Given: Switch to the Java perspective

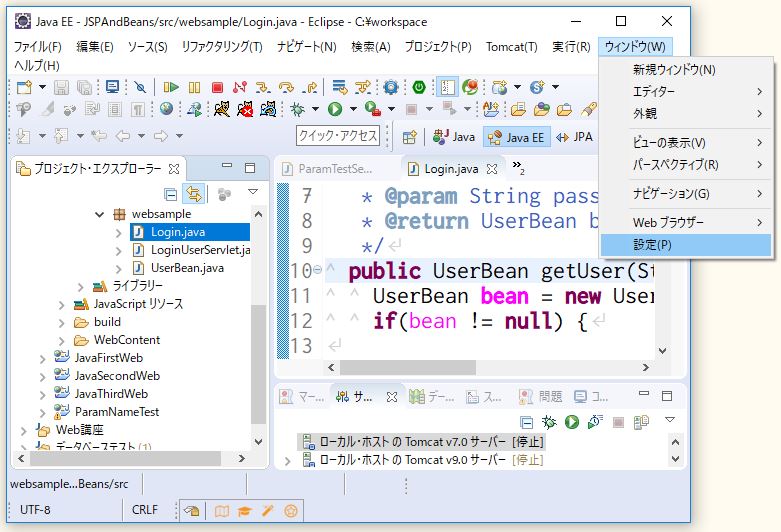Looking at the screenshot, I should point(454,137).
